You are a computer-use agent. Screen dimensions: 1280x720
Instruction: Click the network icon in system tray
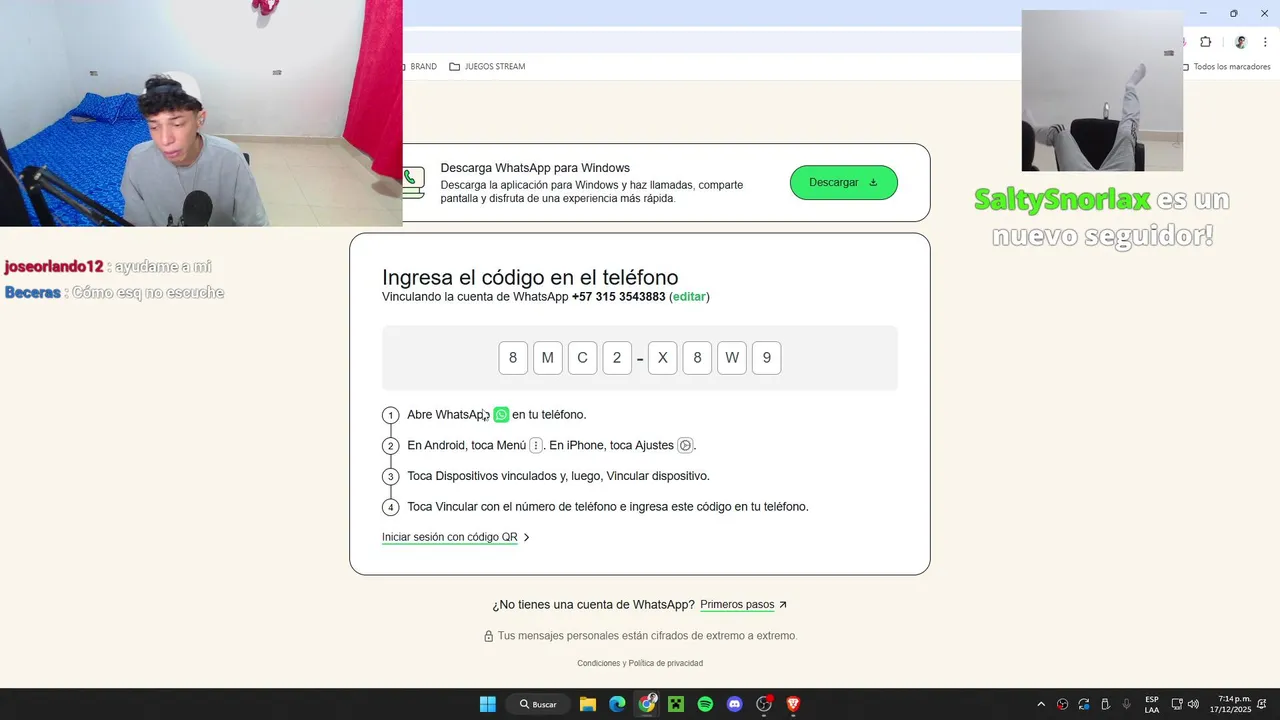[x=1177, y=704]
